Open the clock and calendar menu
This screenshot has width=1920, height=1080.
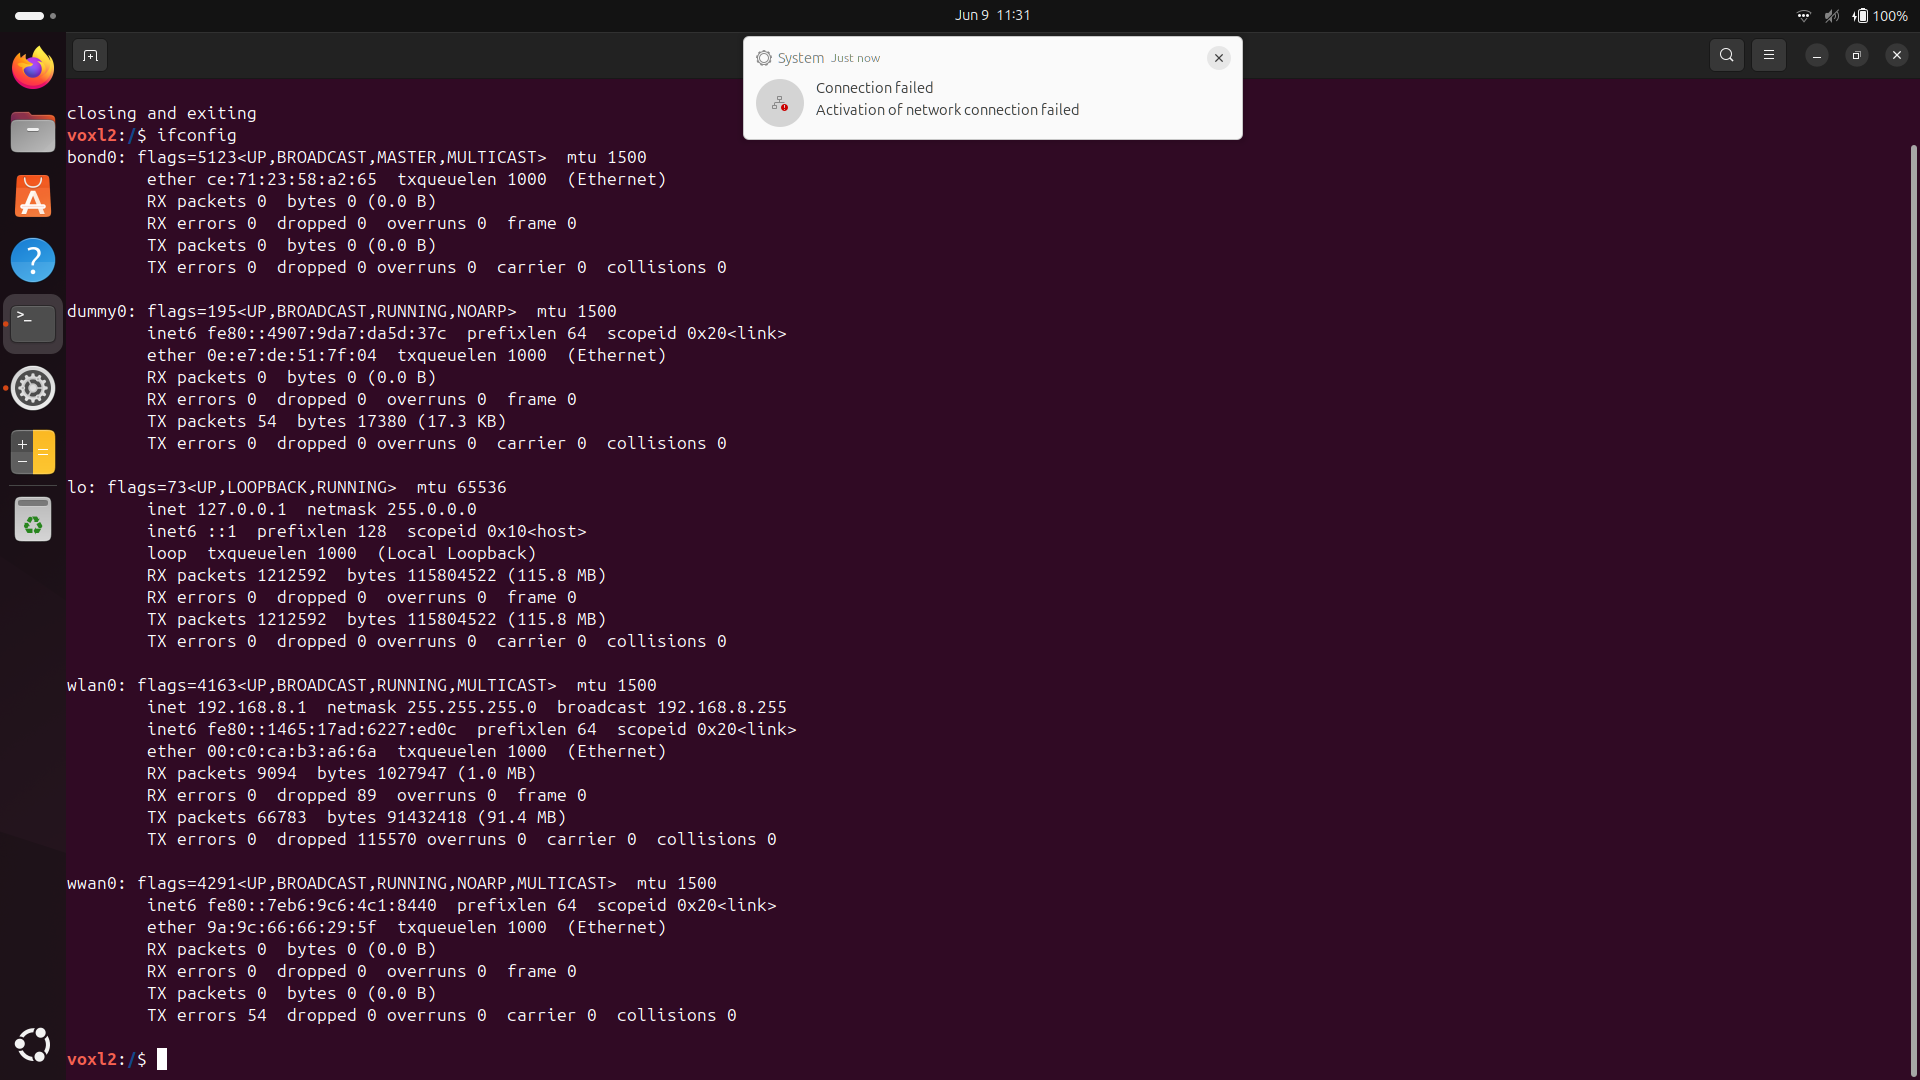coord(992,15)
